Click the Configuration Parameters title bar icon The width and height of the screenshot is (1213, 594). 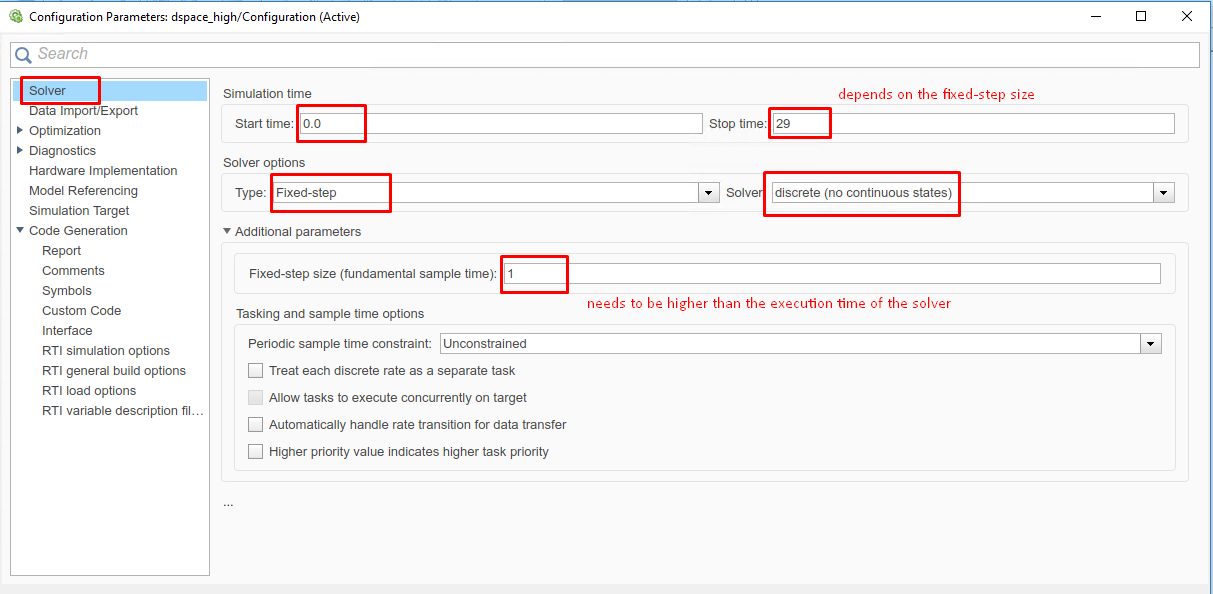click(x=15, y=16)
